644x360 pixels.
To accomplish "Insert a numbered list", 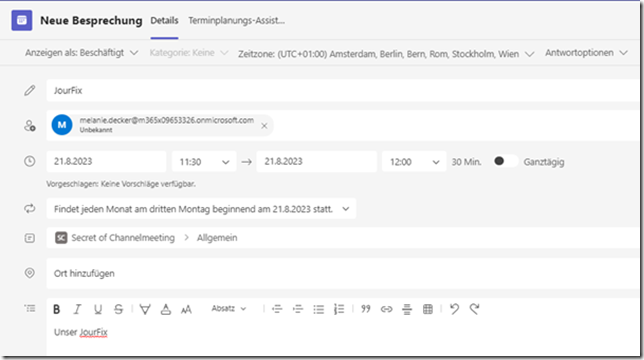I will click(x=339, y=309).
